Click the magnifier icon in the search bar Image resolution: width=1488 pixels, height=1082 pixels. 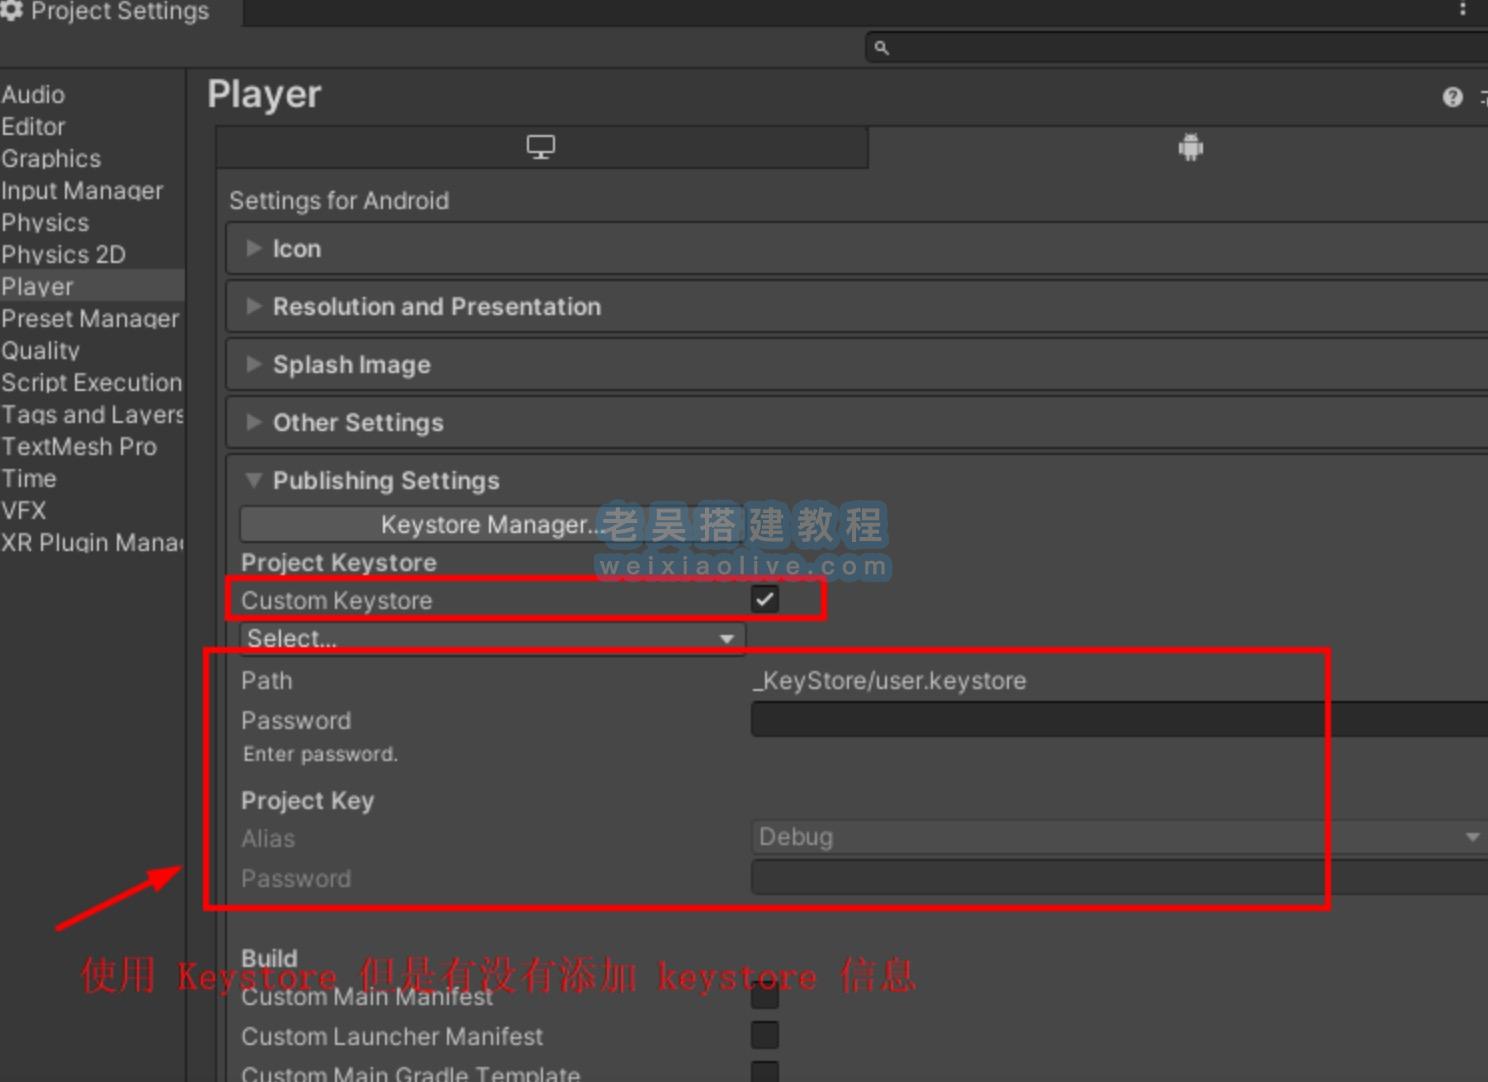(x=880, y=46)
